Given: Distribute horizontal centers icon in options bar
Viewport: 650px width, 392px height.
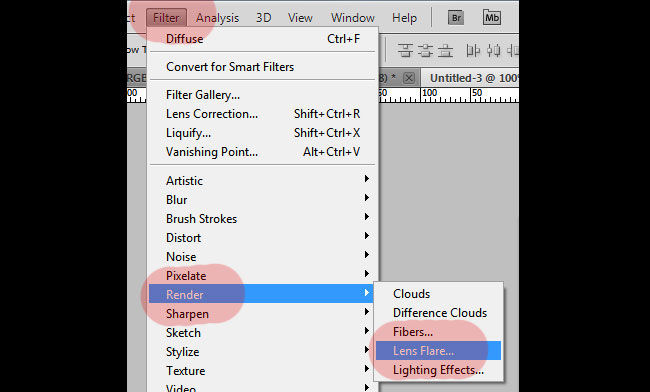Looking at the screenshot, I should [x=493, y=50].
